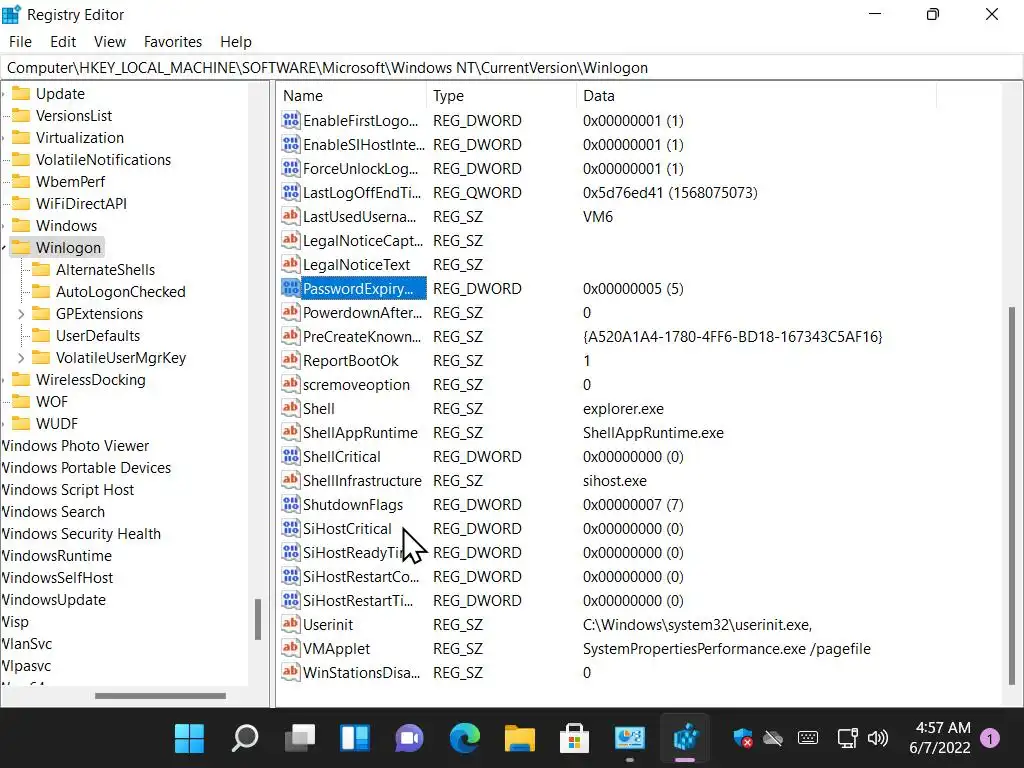Open Task View from taskbar
The height and width of the screenshot is (768, 1024).
point(300,739)
